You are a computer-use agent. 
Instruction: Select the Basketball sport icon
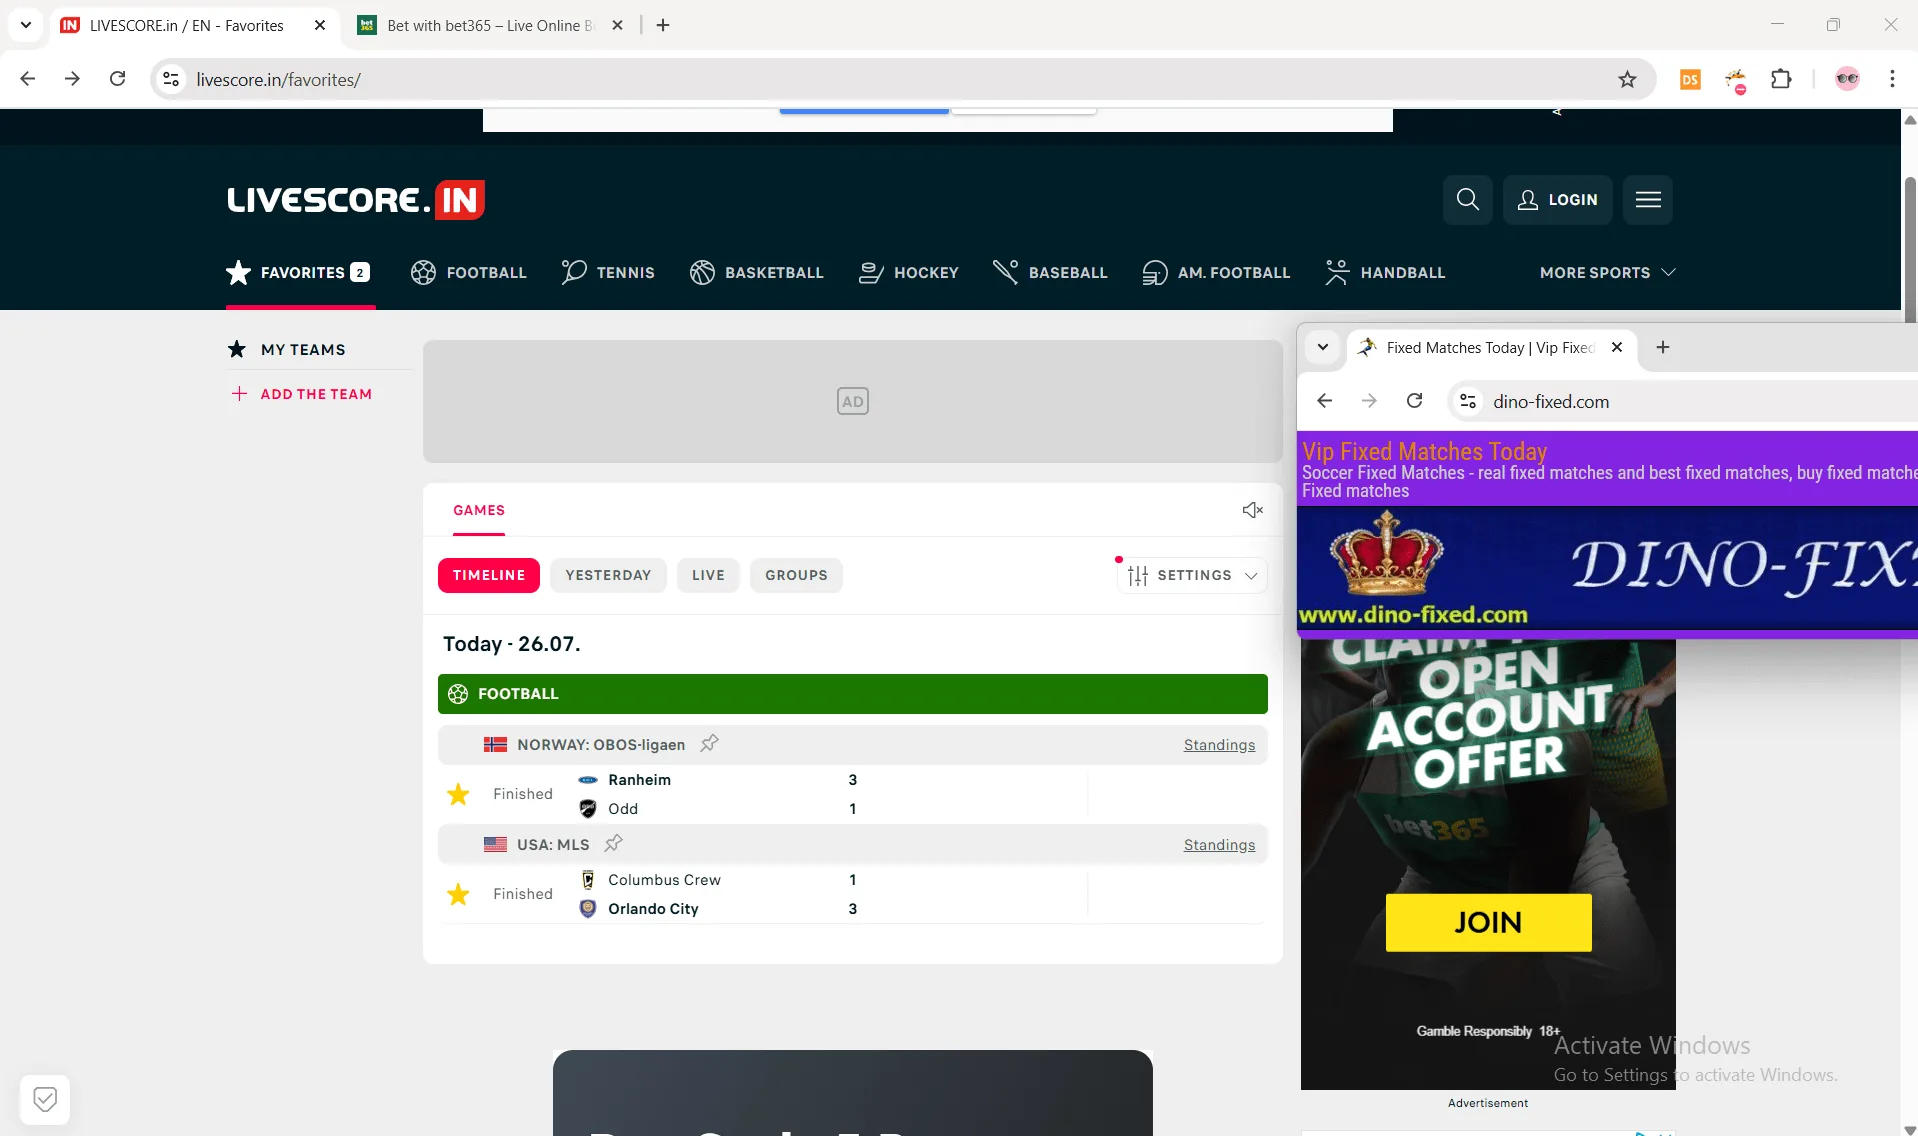[x=701, y=272]
